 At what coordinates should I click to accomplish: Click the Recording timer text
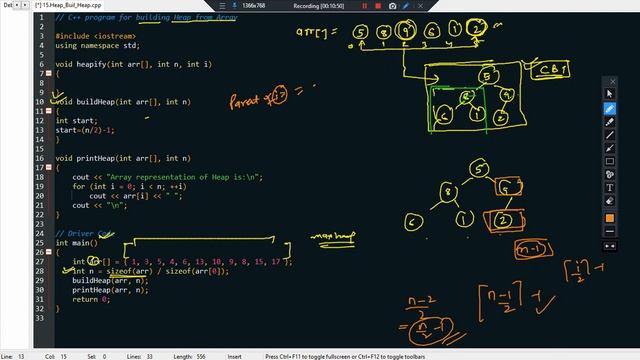(318, 6)
